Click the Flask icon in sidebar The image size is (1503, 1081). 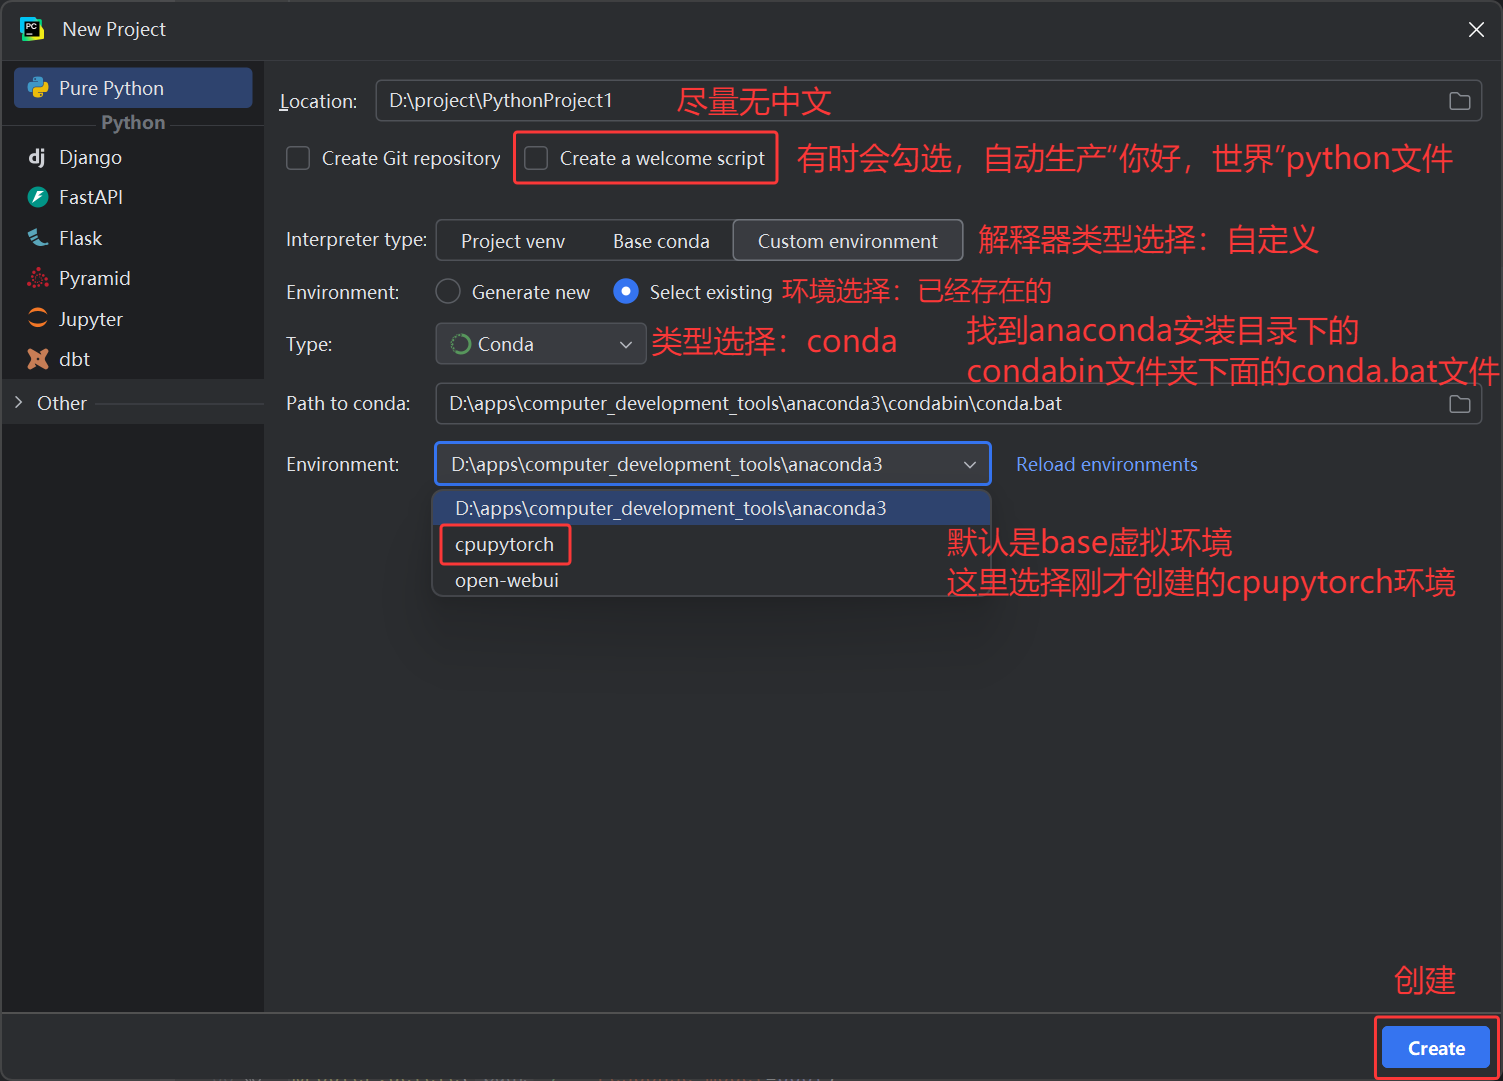coord(38,238)
